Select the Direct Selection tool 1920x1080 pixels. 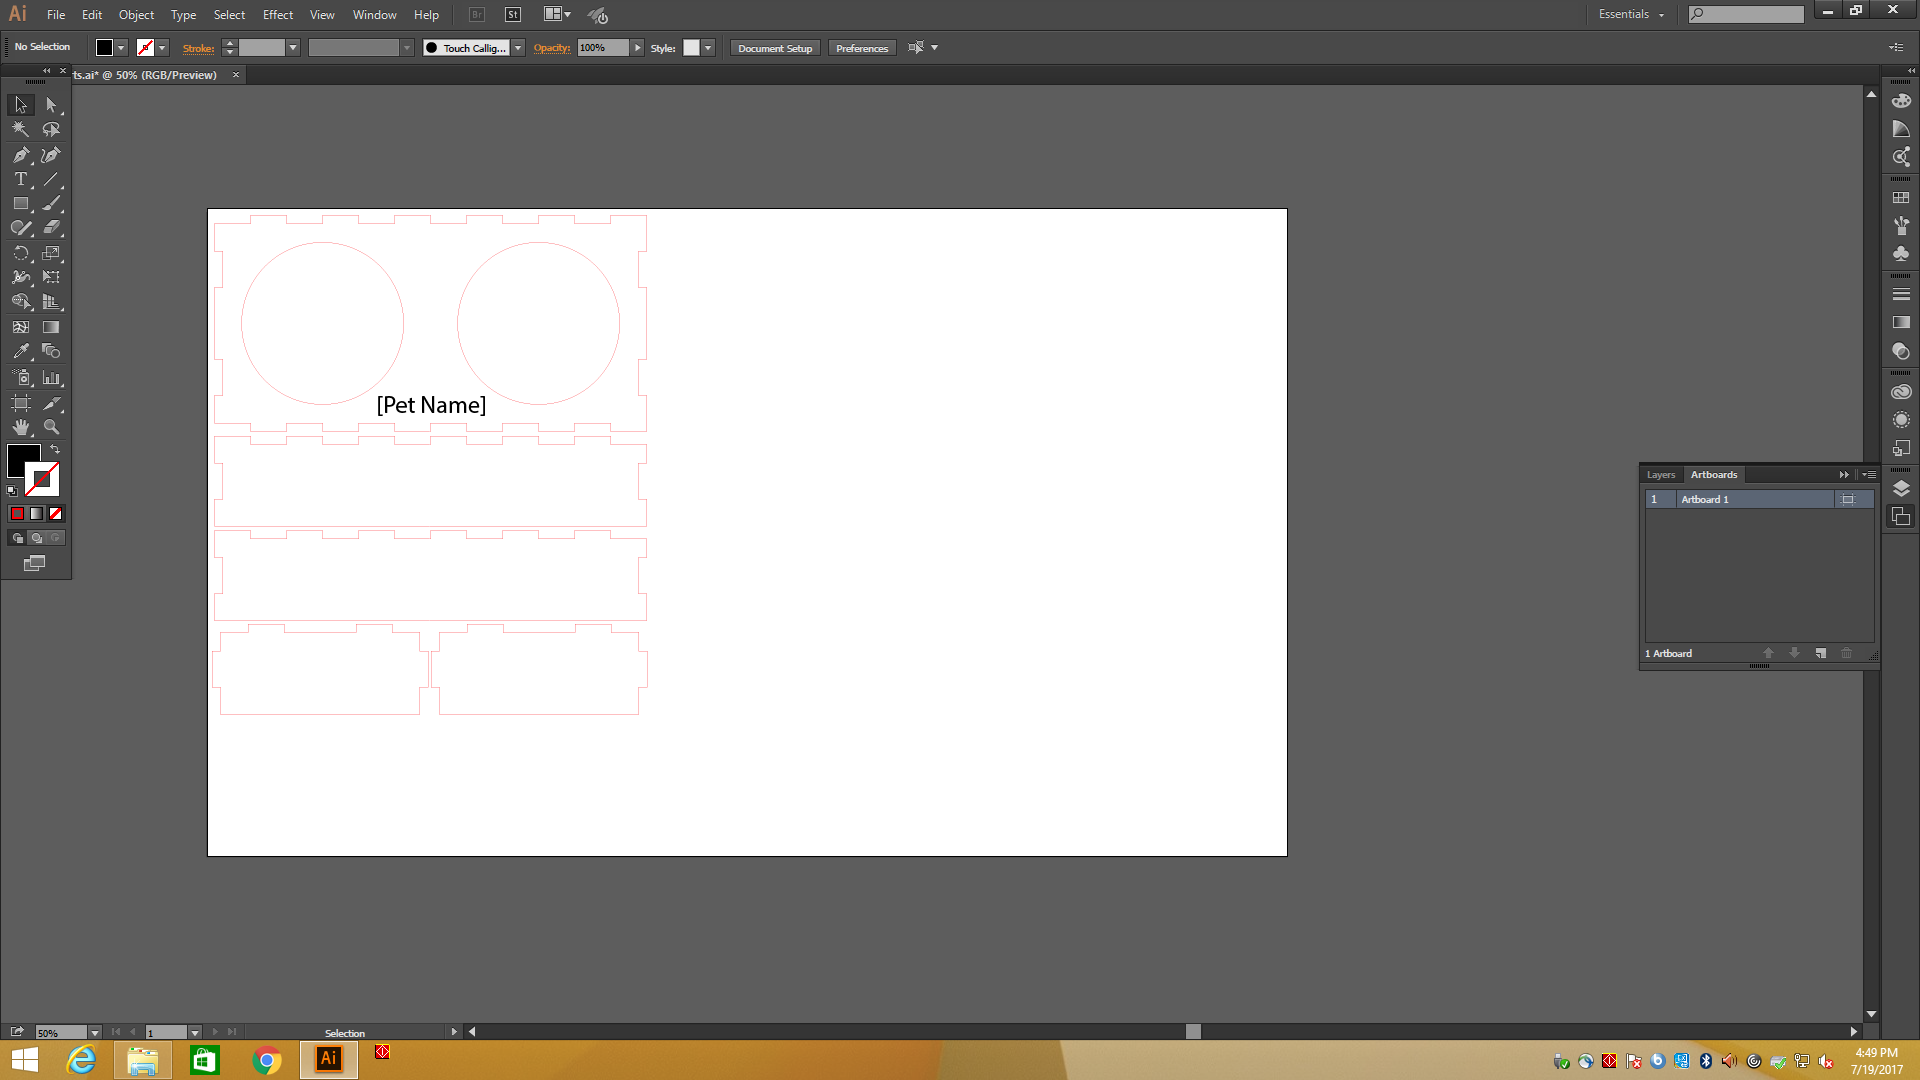[x=52, y=105]
